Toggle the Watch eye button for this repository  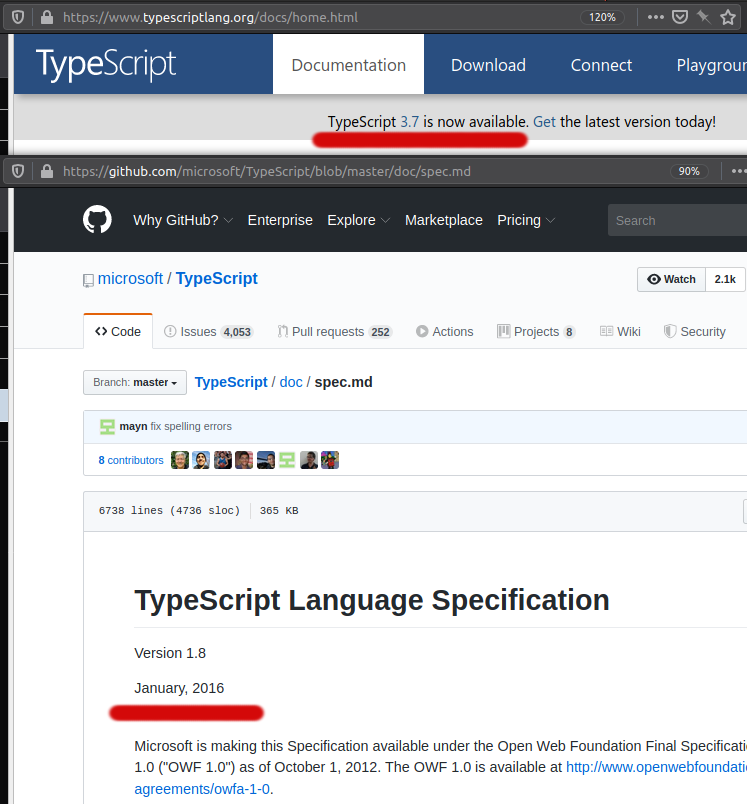pos(671,279)
